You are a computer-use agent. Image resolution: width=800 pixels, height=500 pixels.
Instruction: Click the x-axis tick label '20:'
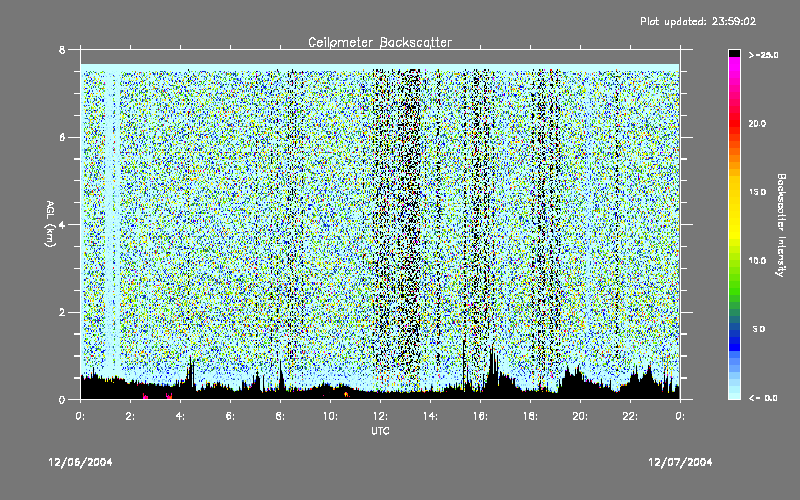coord(580,416)
